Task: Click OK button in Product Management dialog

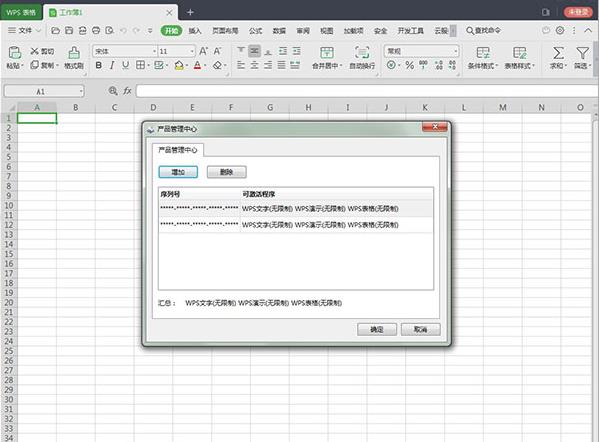Action: [x=377, y=329]
